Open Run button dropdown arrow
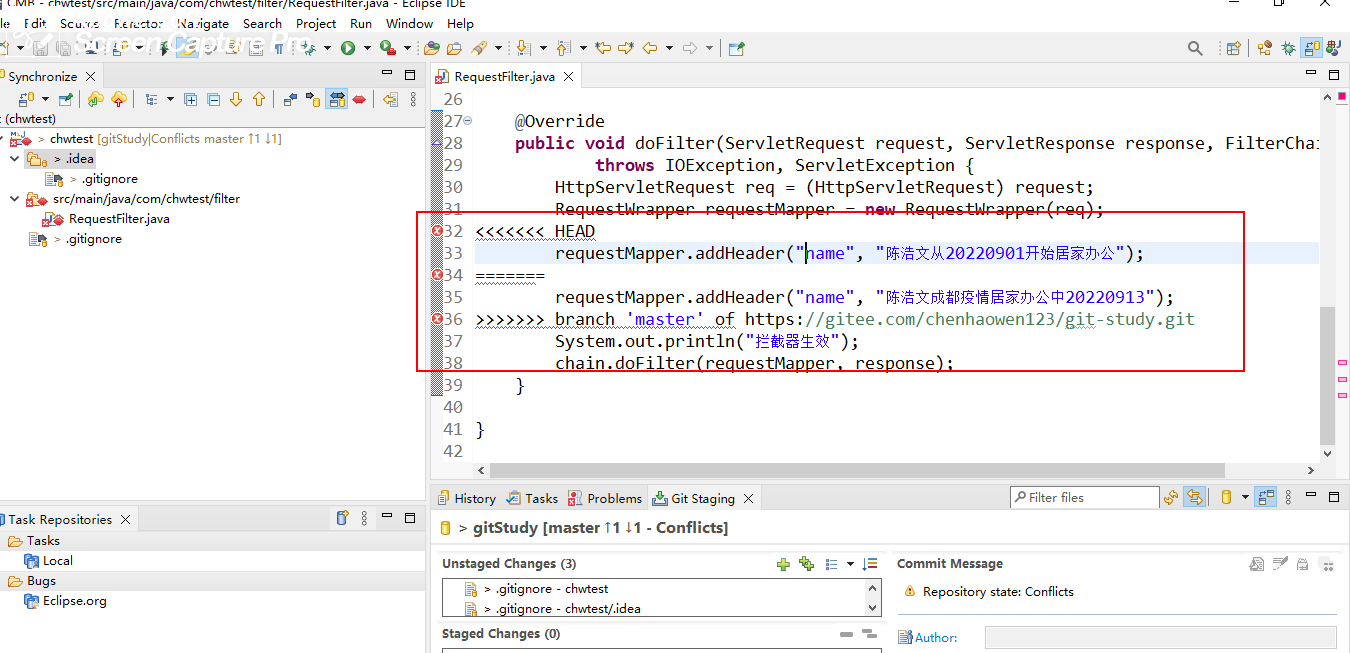 click(x=367, y=48)
